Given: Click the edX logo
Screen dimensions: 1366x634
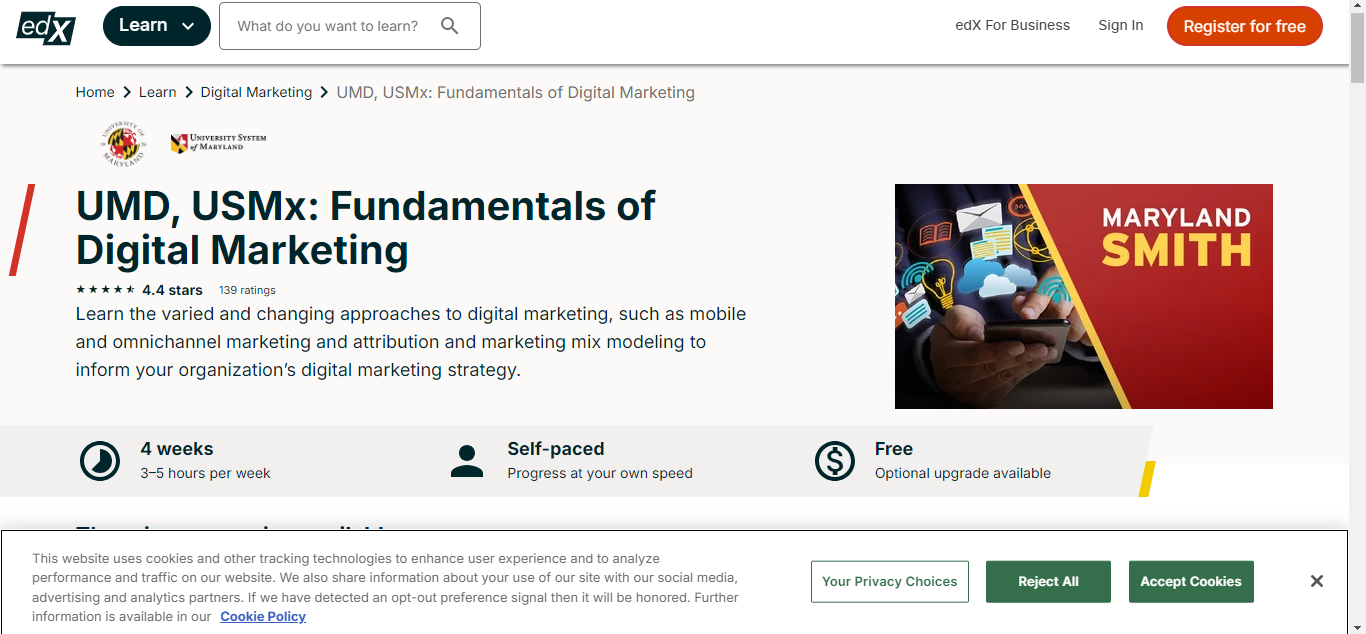Looking at the screenshot, I should click(x=46, y=26).
